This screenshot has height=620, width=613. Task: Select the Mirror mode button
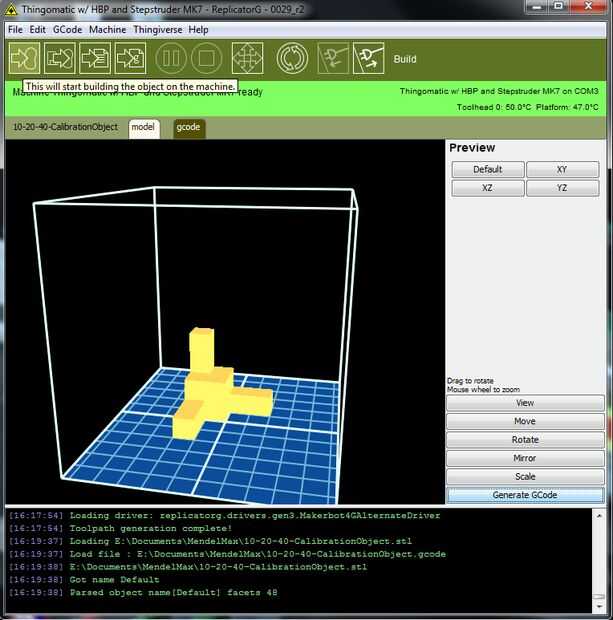coord(525,458)
